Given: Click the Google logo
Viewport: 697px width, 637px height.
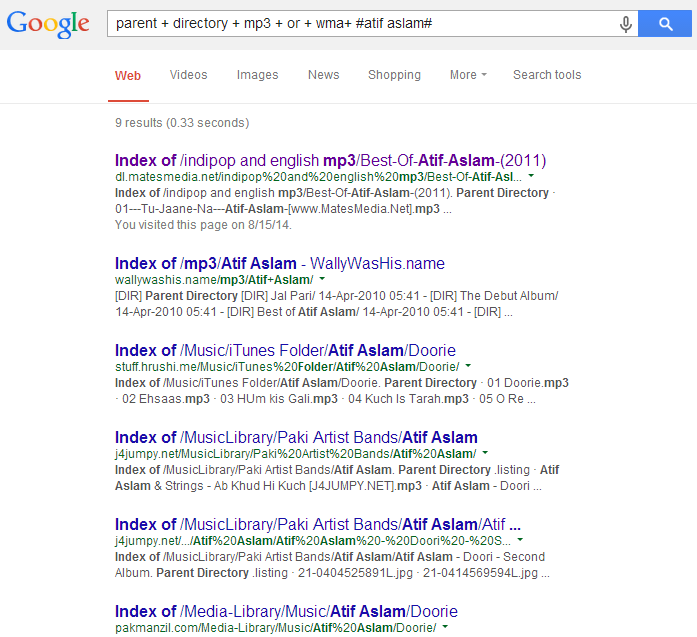Looking at the screenshot, I should click(48, 24).
